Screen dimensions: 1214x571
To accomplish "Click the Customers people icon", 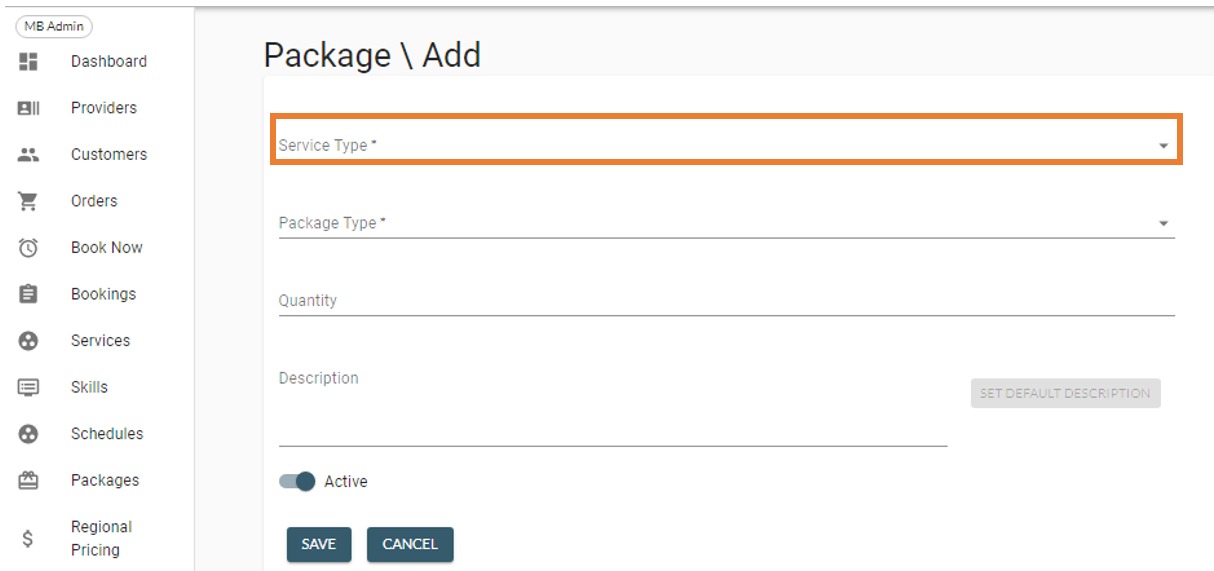I will click(28, 155).
